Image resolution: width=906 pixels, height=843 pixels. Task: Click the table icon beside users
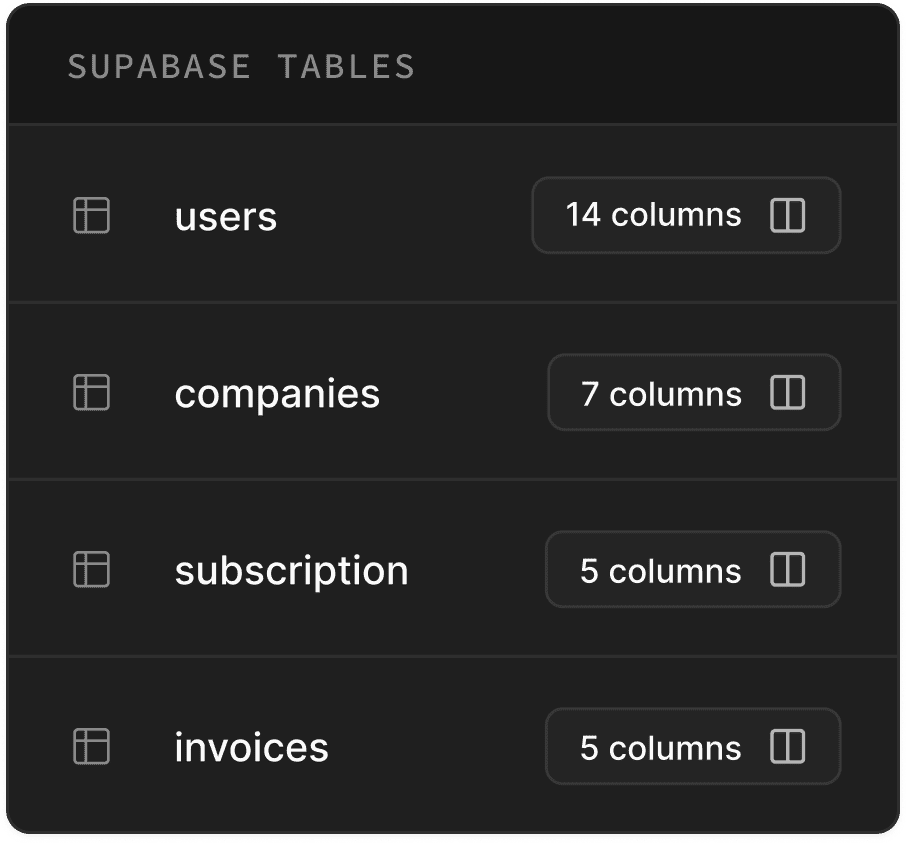(91, 215)
